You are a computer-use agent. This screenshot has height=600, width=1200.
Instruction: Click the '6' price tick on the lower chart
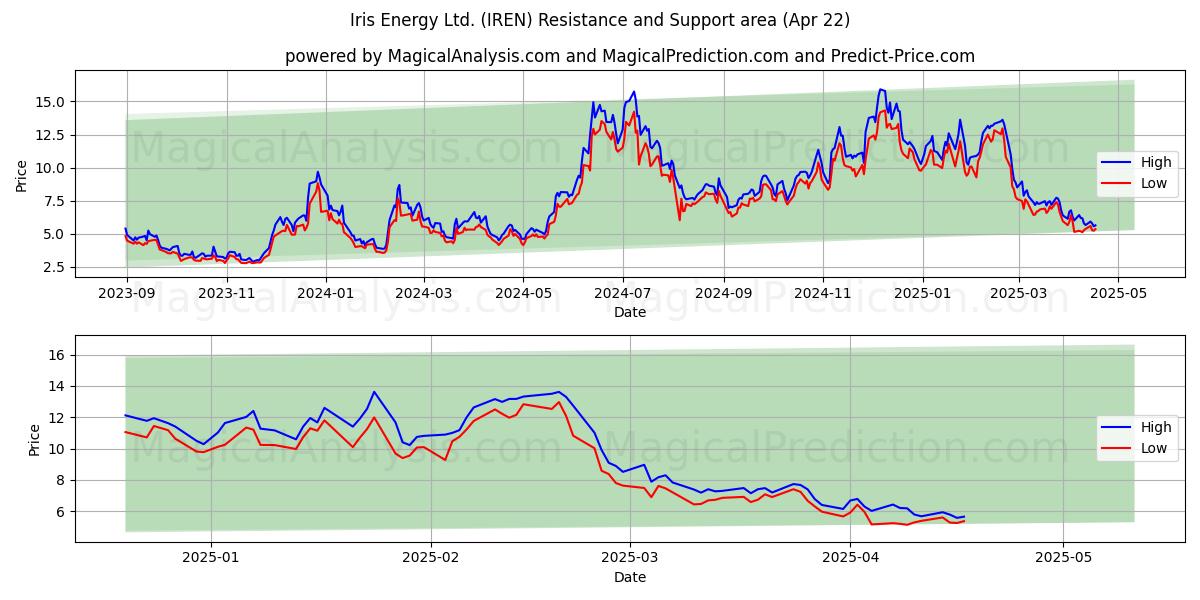point(61,512)
